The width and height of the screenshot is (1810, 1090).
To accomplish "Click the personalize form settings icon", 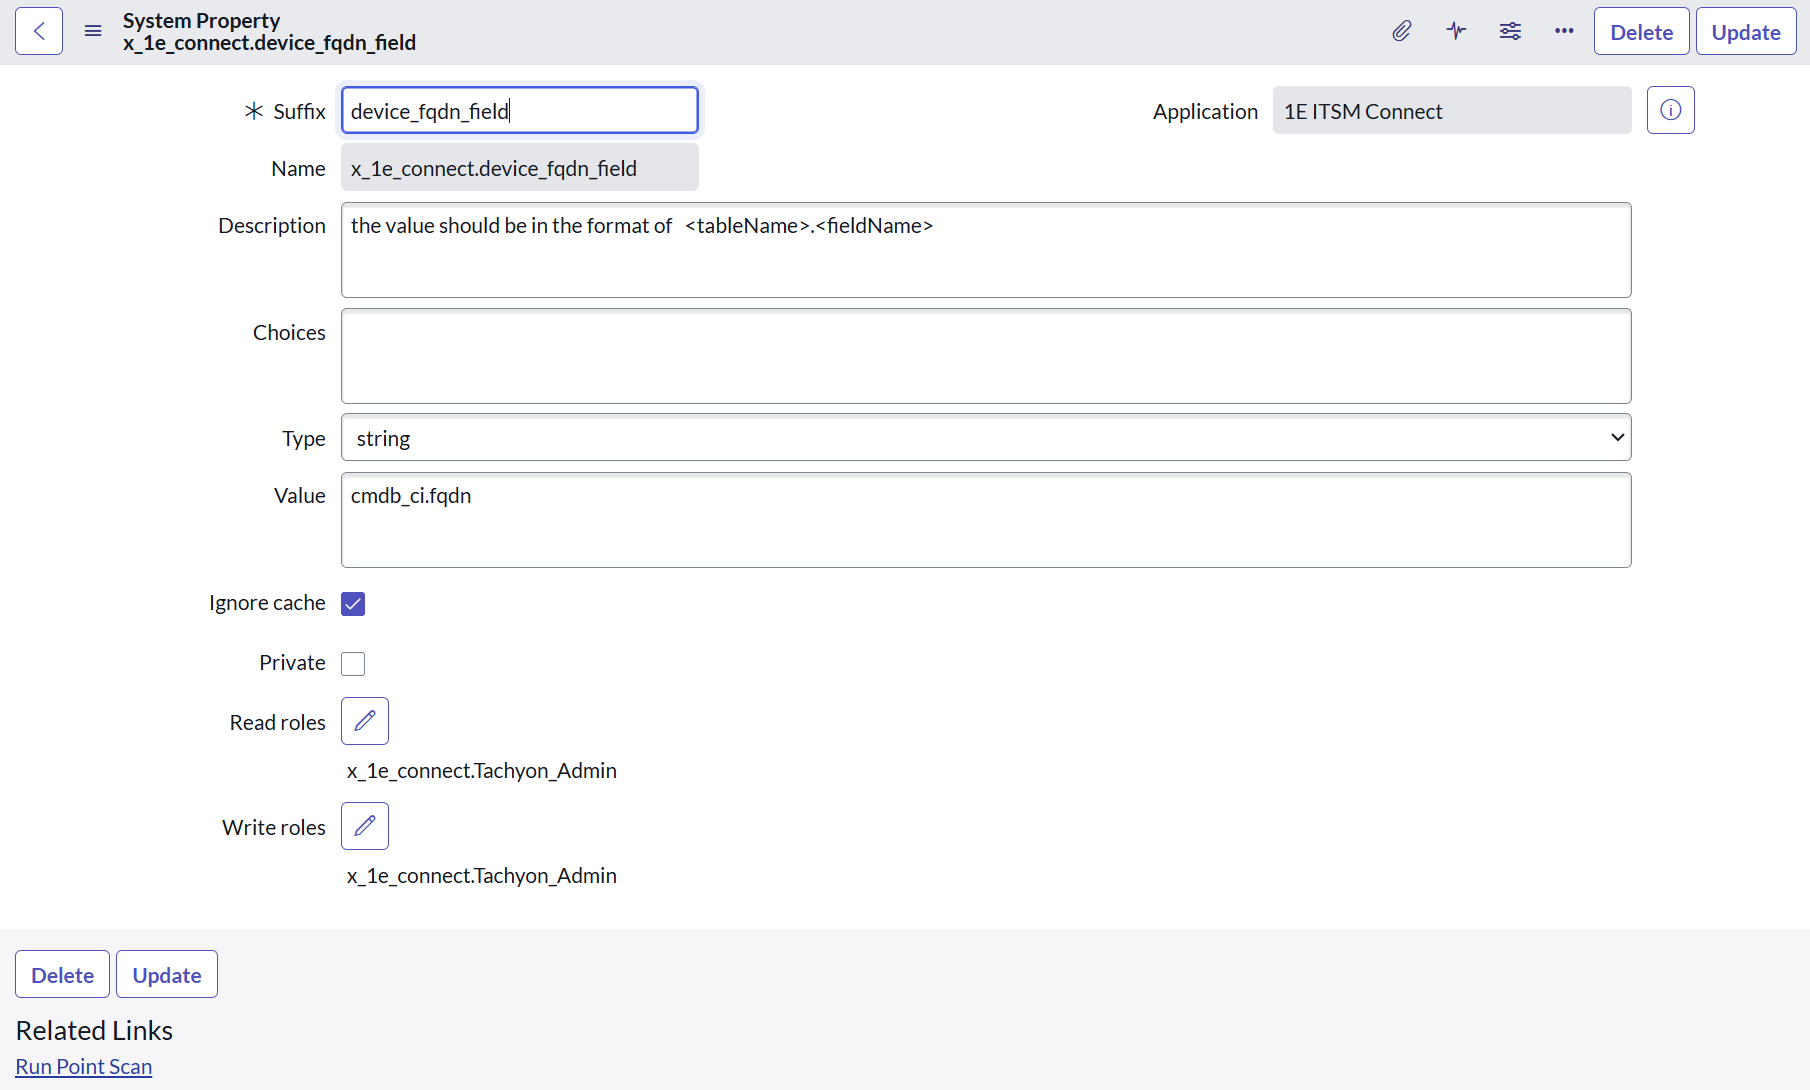I will tap(1510, 31).
